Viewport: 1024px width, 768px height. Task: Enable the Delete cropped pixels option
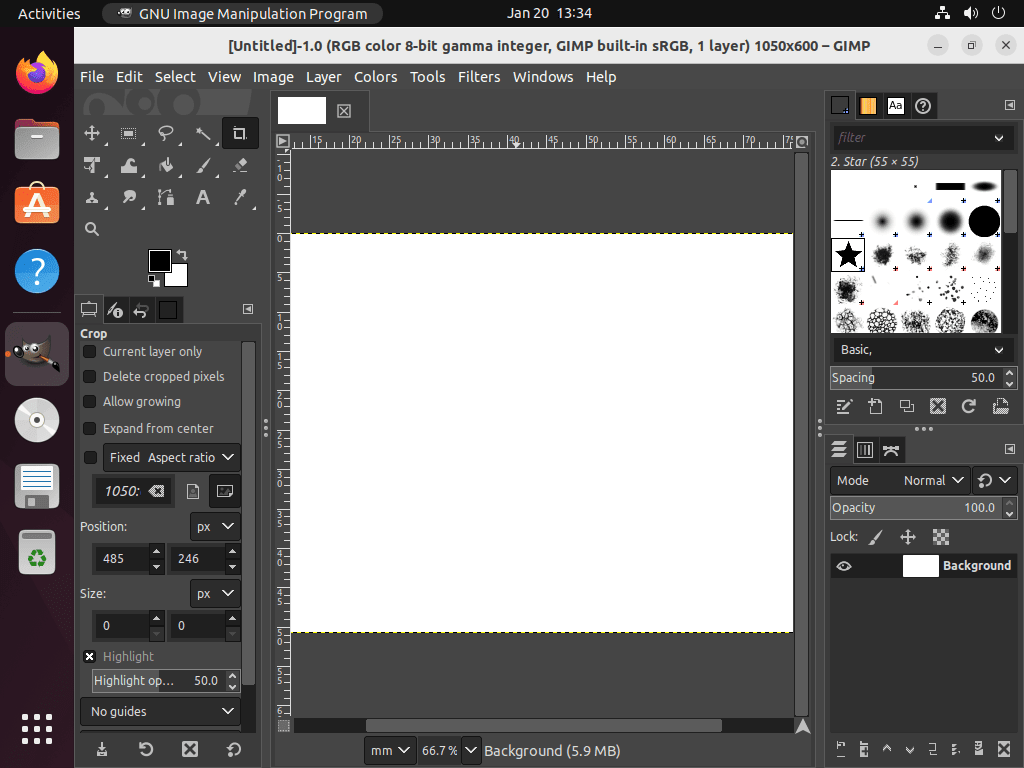point(91,376)
